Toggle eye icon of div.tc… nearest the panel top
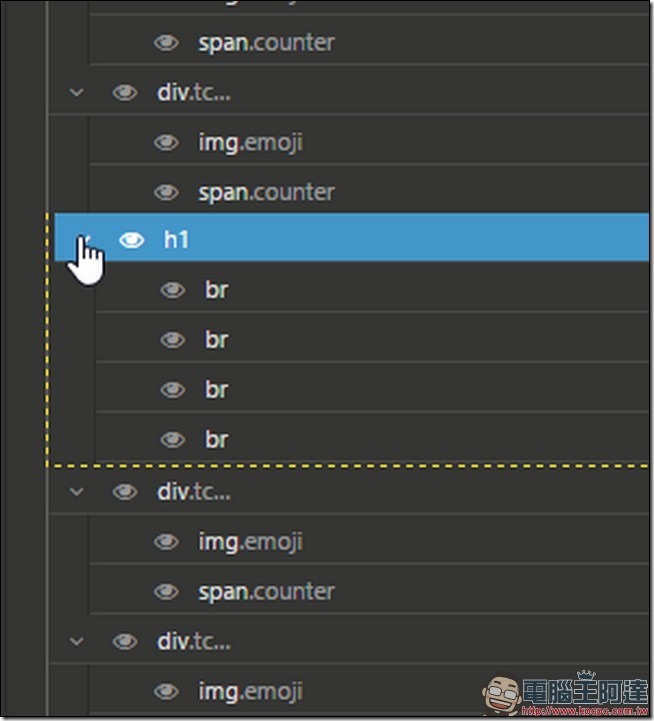The width and height of the screenshot is (654, 721). click(x=125, y=92)
